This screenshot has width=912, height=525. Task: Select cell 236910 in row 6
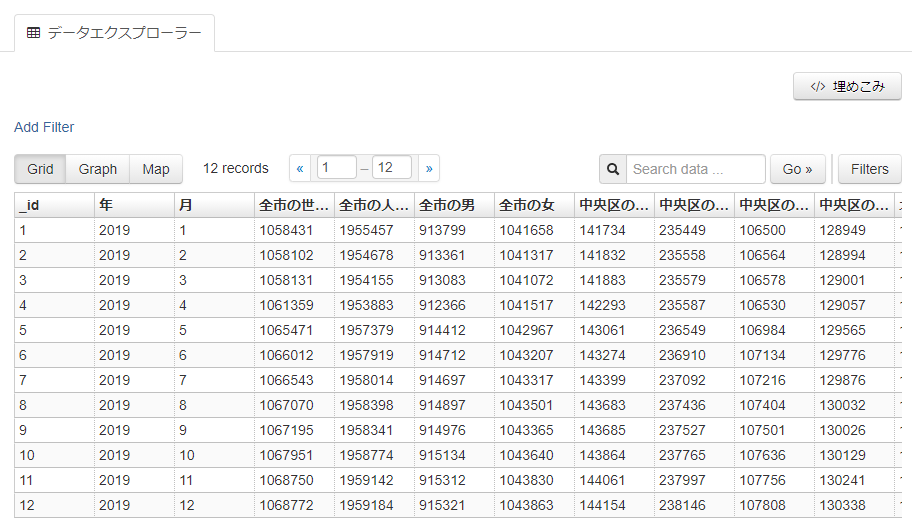pyautogui.click(x=694, y=355)
